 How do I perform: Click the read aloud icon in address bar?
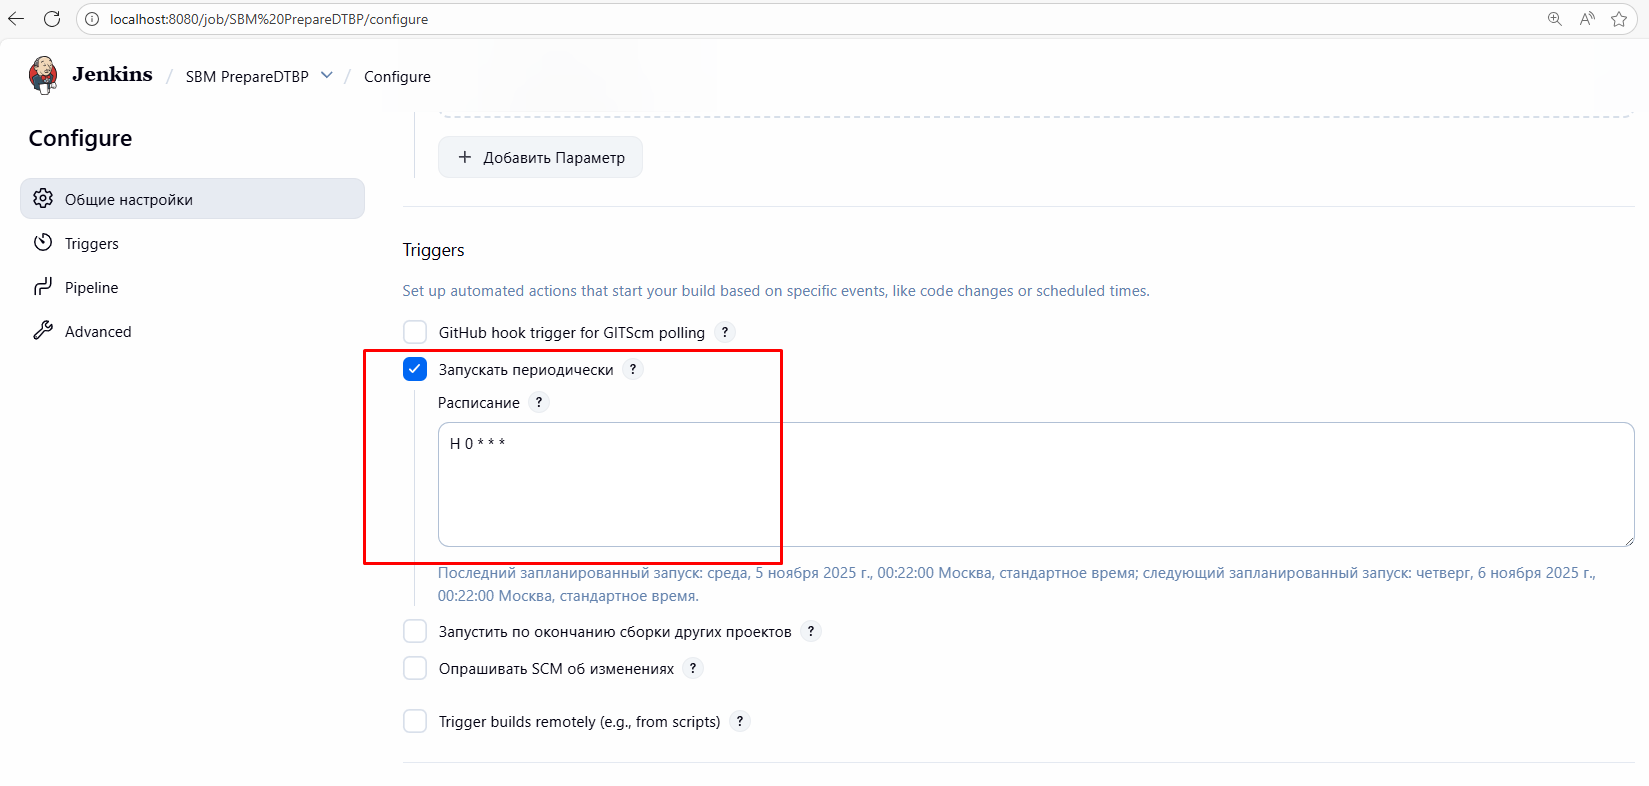click(1587, 19)
